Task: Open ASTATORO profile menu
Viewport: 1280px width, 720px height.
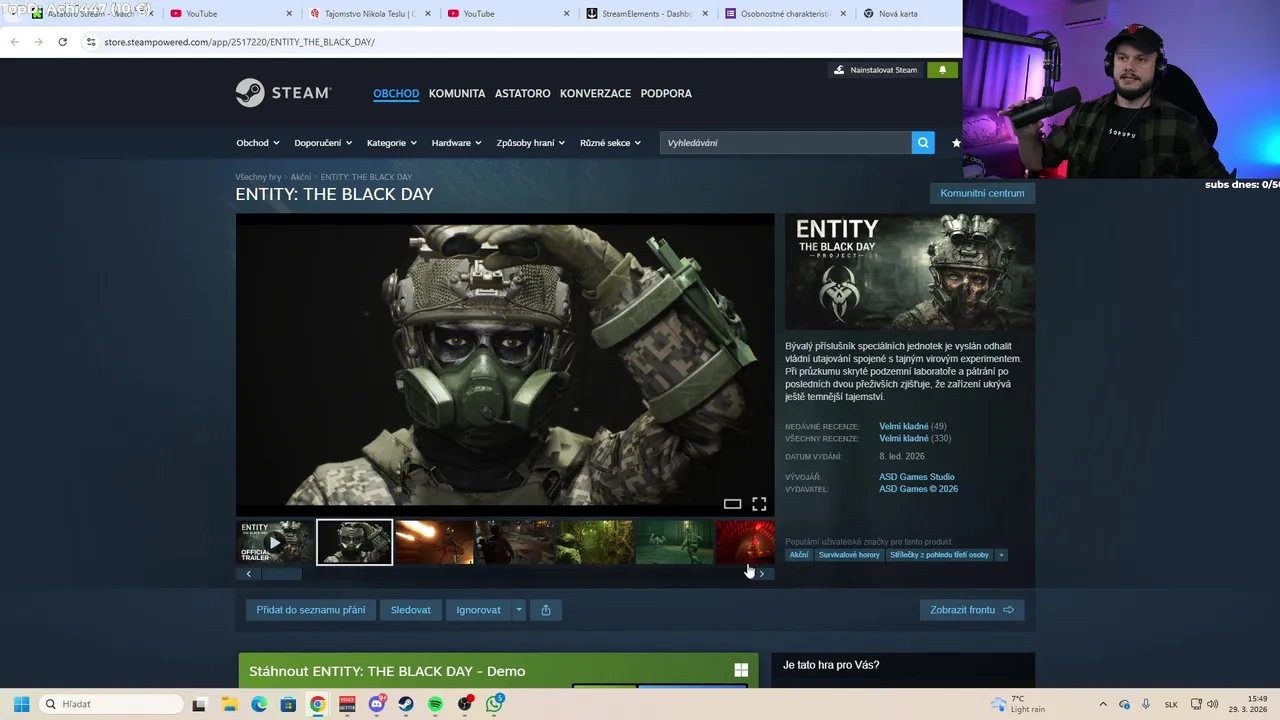Action: tap(523, 93)
